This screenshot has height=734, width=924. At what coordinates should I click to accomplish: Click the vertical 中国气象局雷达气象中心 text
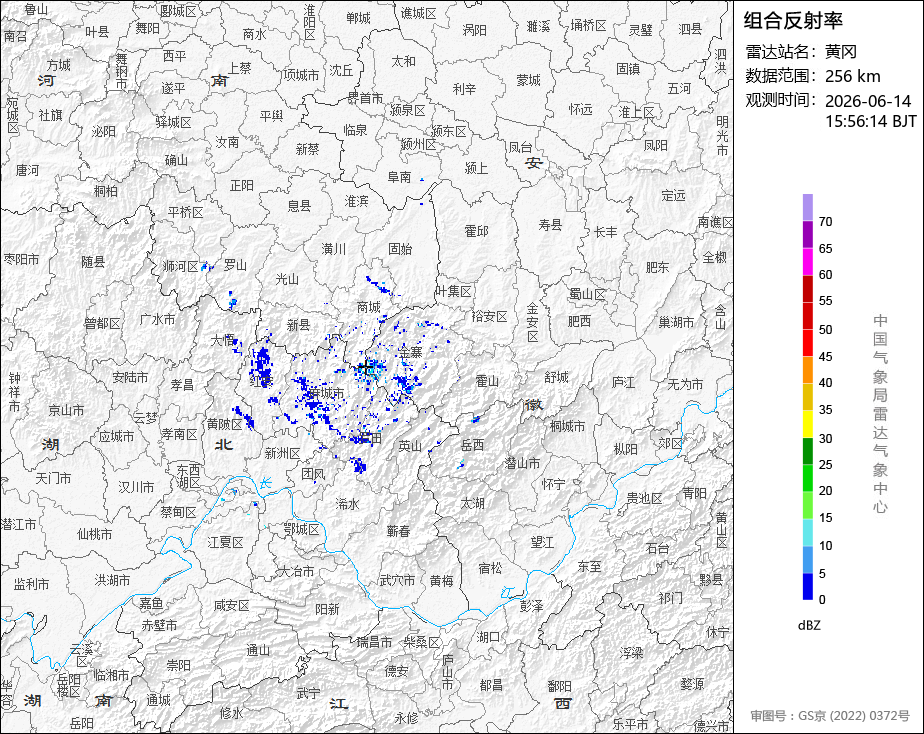pyautogui.click(x=880, y=414)
